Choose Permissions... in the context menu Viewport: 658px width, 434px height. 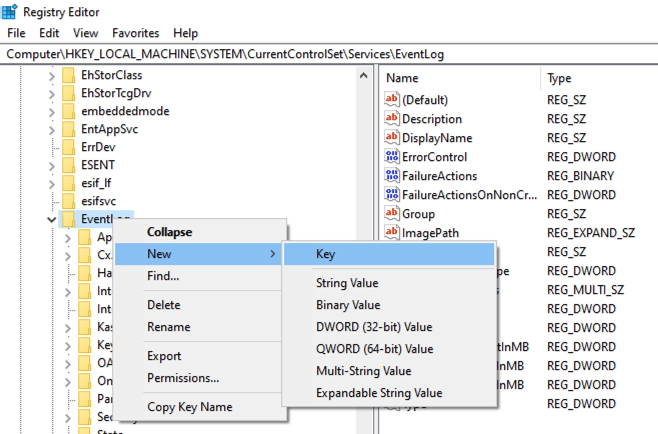pos(183,378)
